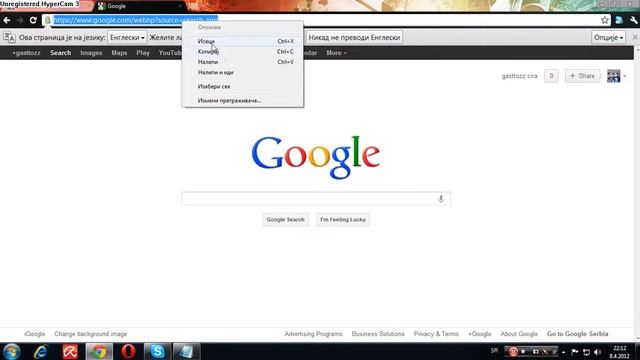The width and height of the screenshot is (640, 360).
Task: Select the Google browser tab
Action: pyautogui.click(x=140, y=6)
